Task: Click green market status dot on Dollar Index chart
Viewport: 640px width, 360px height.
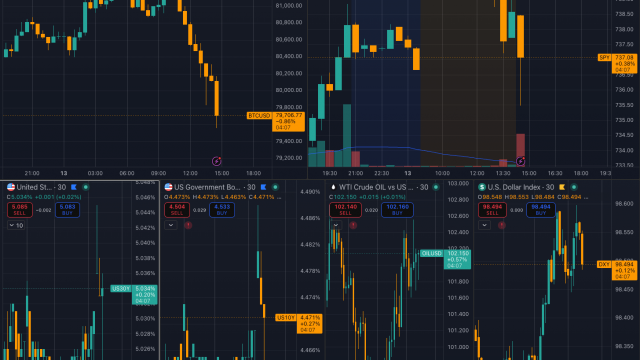Action: coord(574,187)
